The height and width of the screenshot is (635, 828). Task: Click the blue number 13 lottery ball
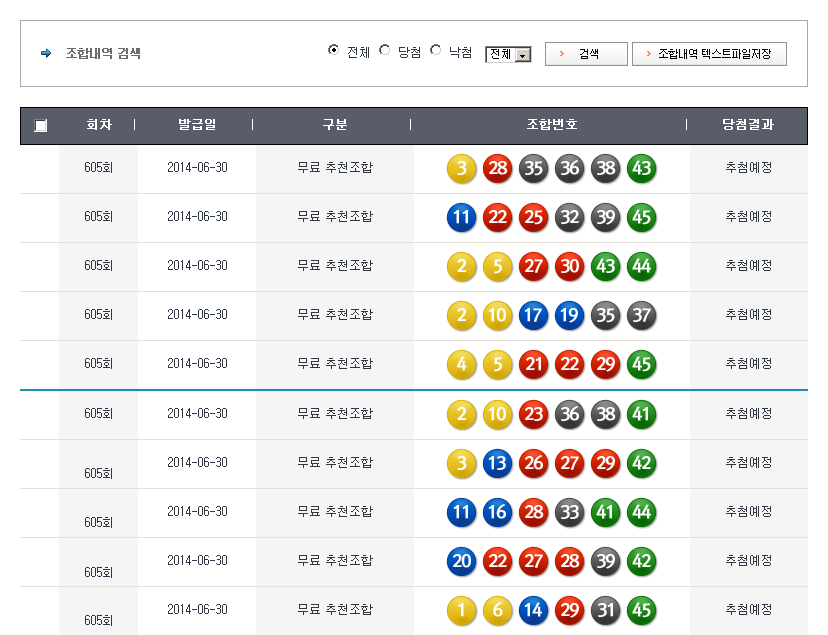click(497, 463)
